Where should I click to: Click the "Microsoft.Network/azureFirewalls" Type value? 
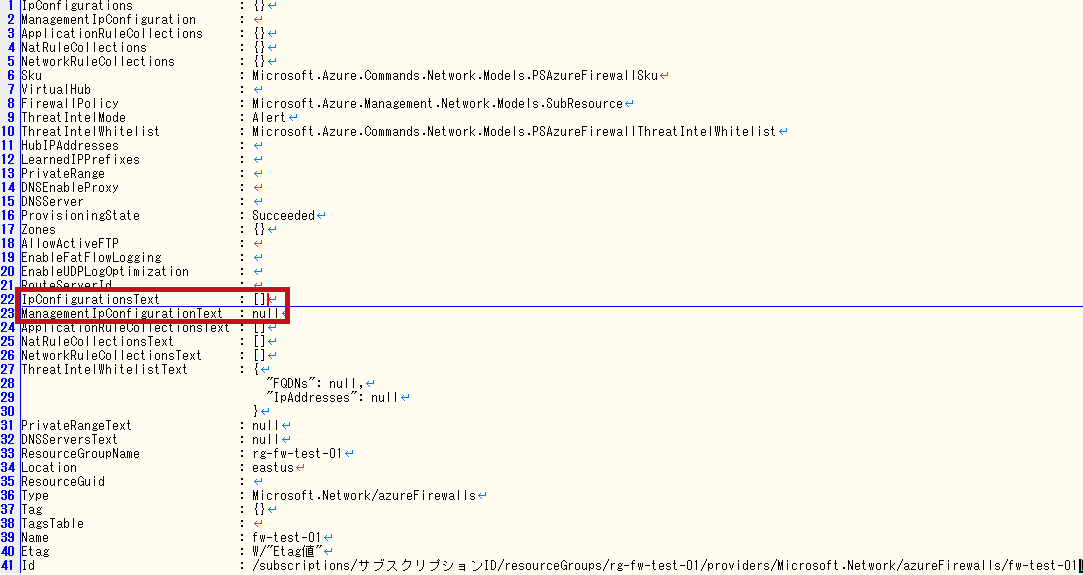[x=364, y=496]
